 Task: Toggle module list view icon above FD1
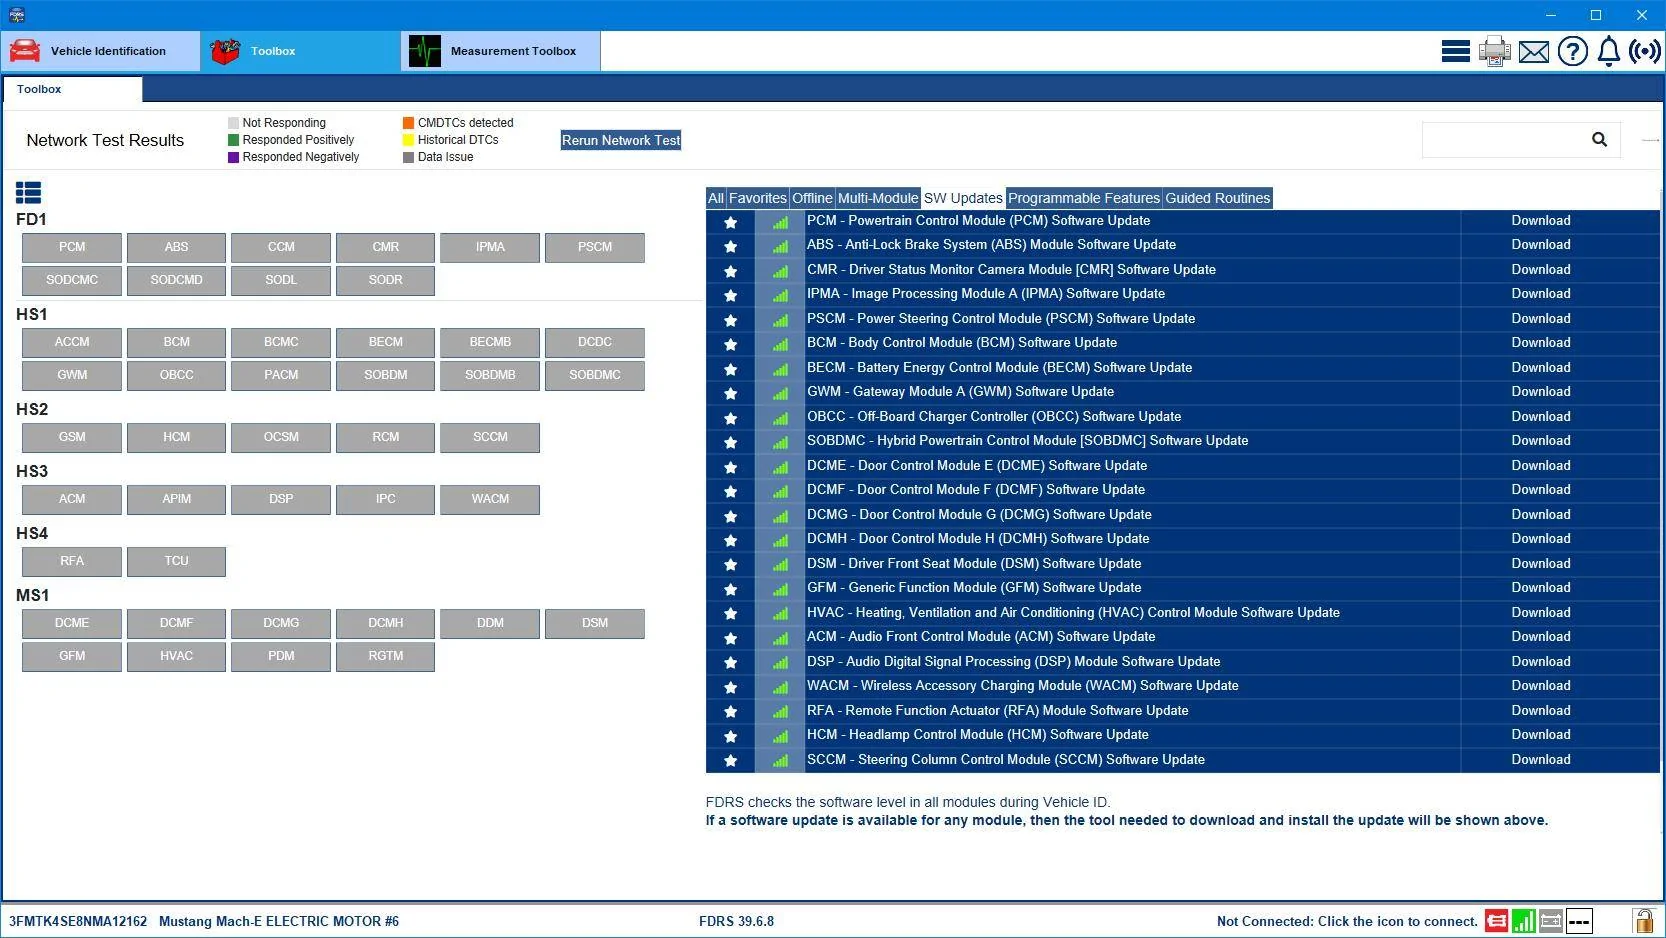coord(28,192)
